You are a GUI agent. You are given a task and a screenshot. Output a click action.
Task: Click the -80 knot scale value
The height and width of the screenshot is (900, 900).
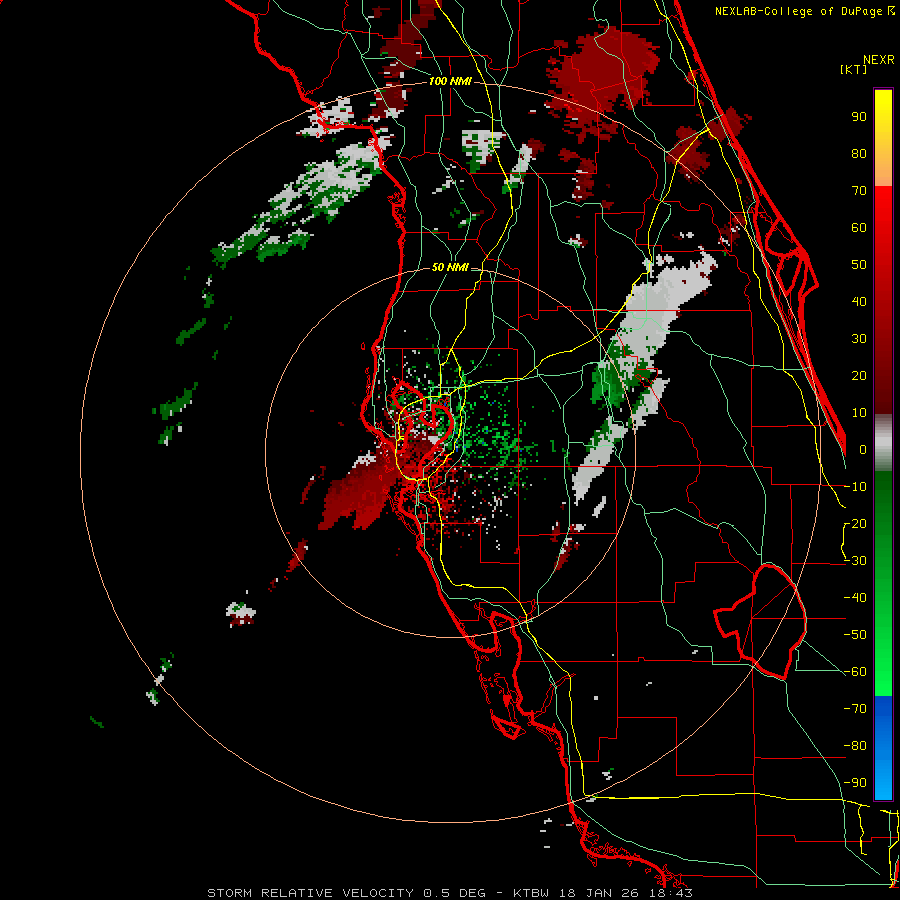[855, 746]
